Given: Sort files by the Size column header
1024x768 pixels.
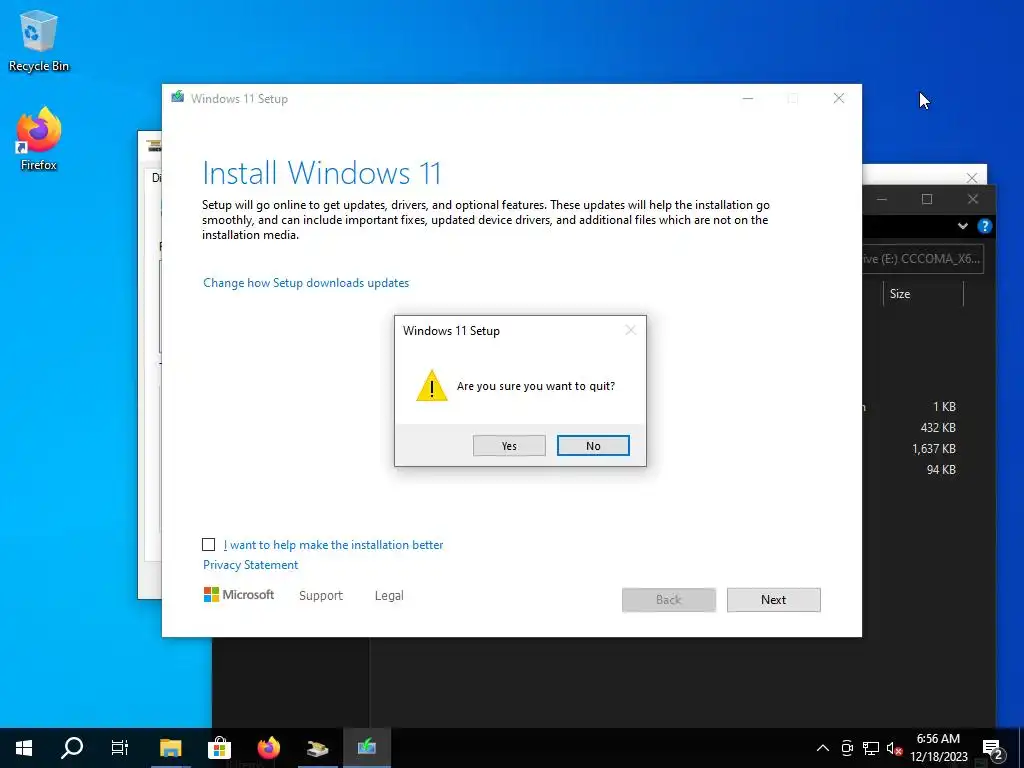Looking at the screenshot, I should point(923,294).
